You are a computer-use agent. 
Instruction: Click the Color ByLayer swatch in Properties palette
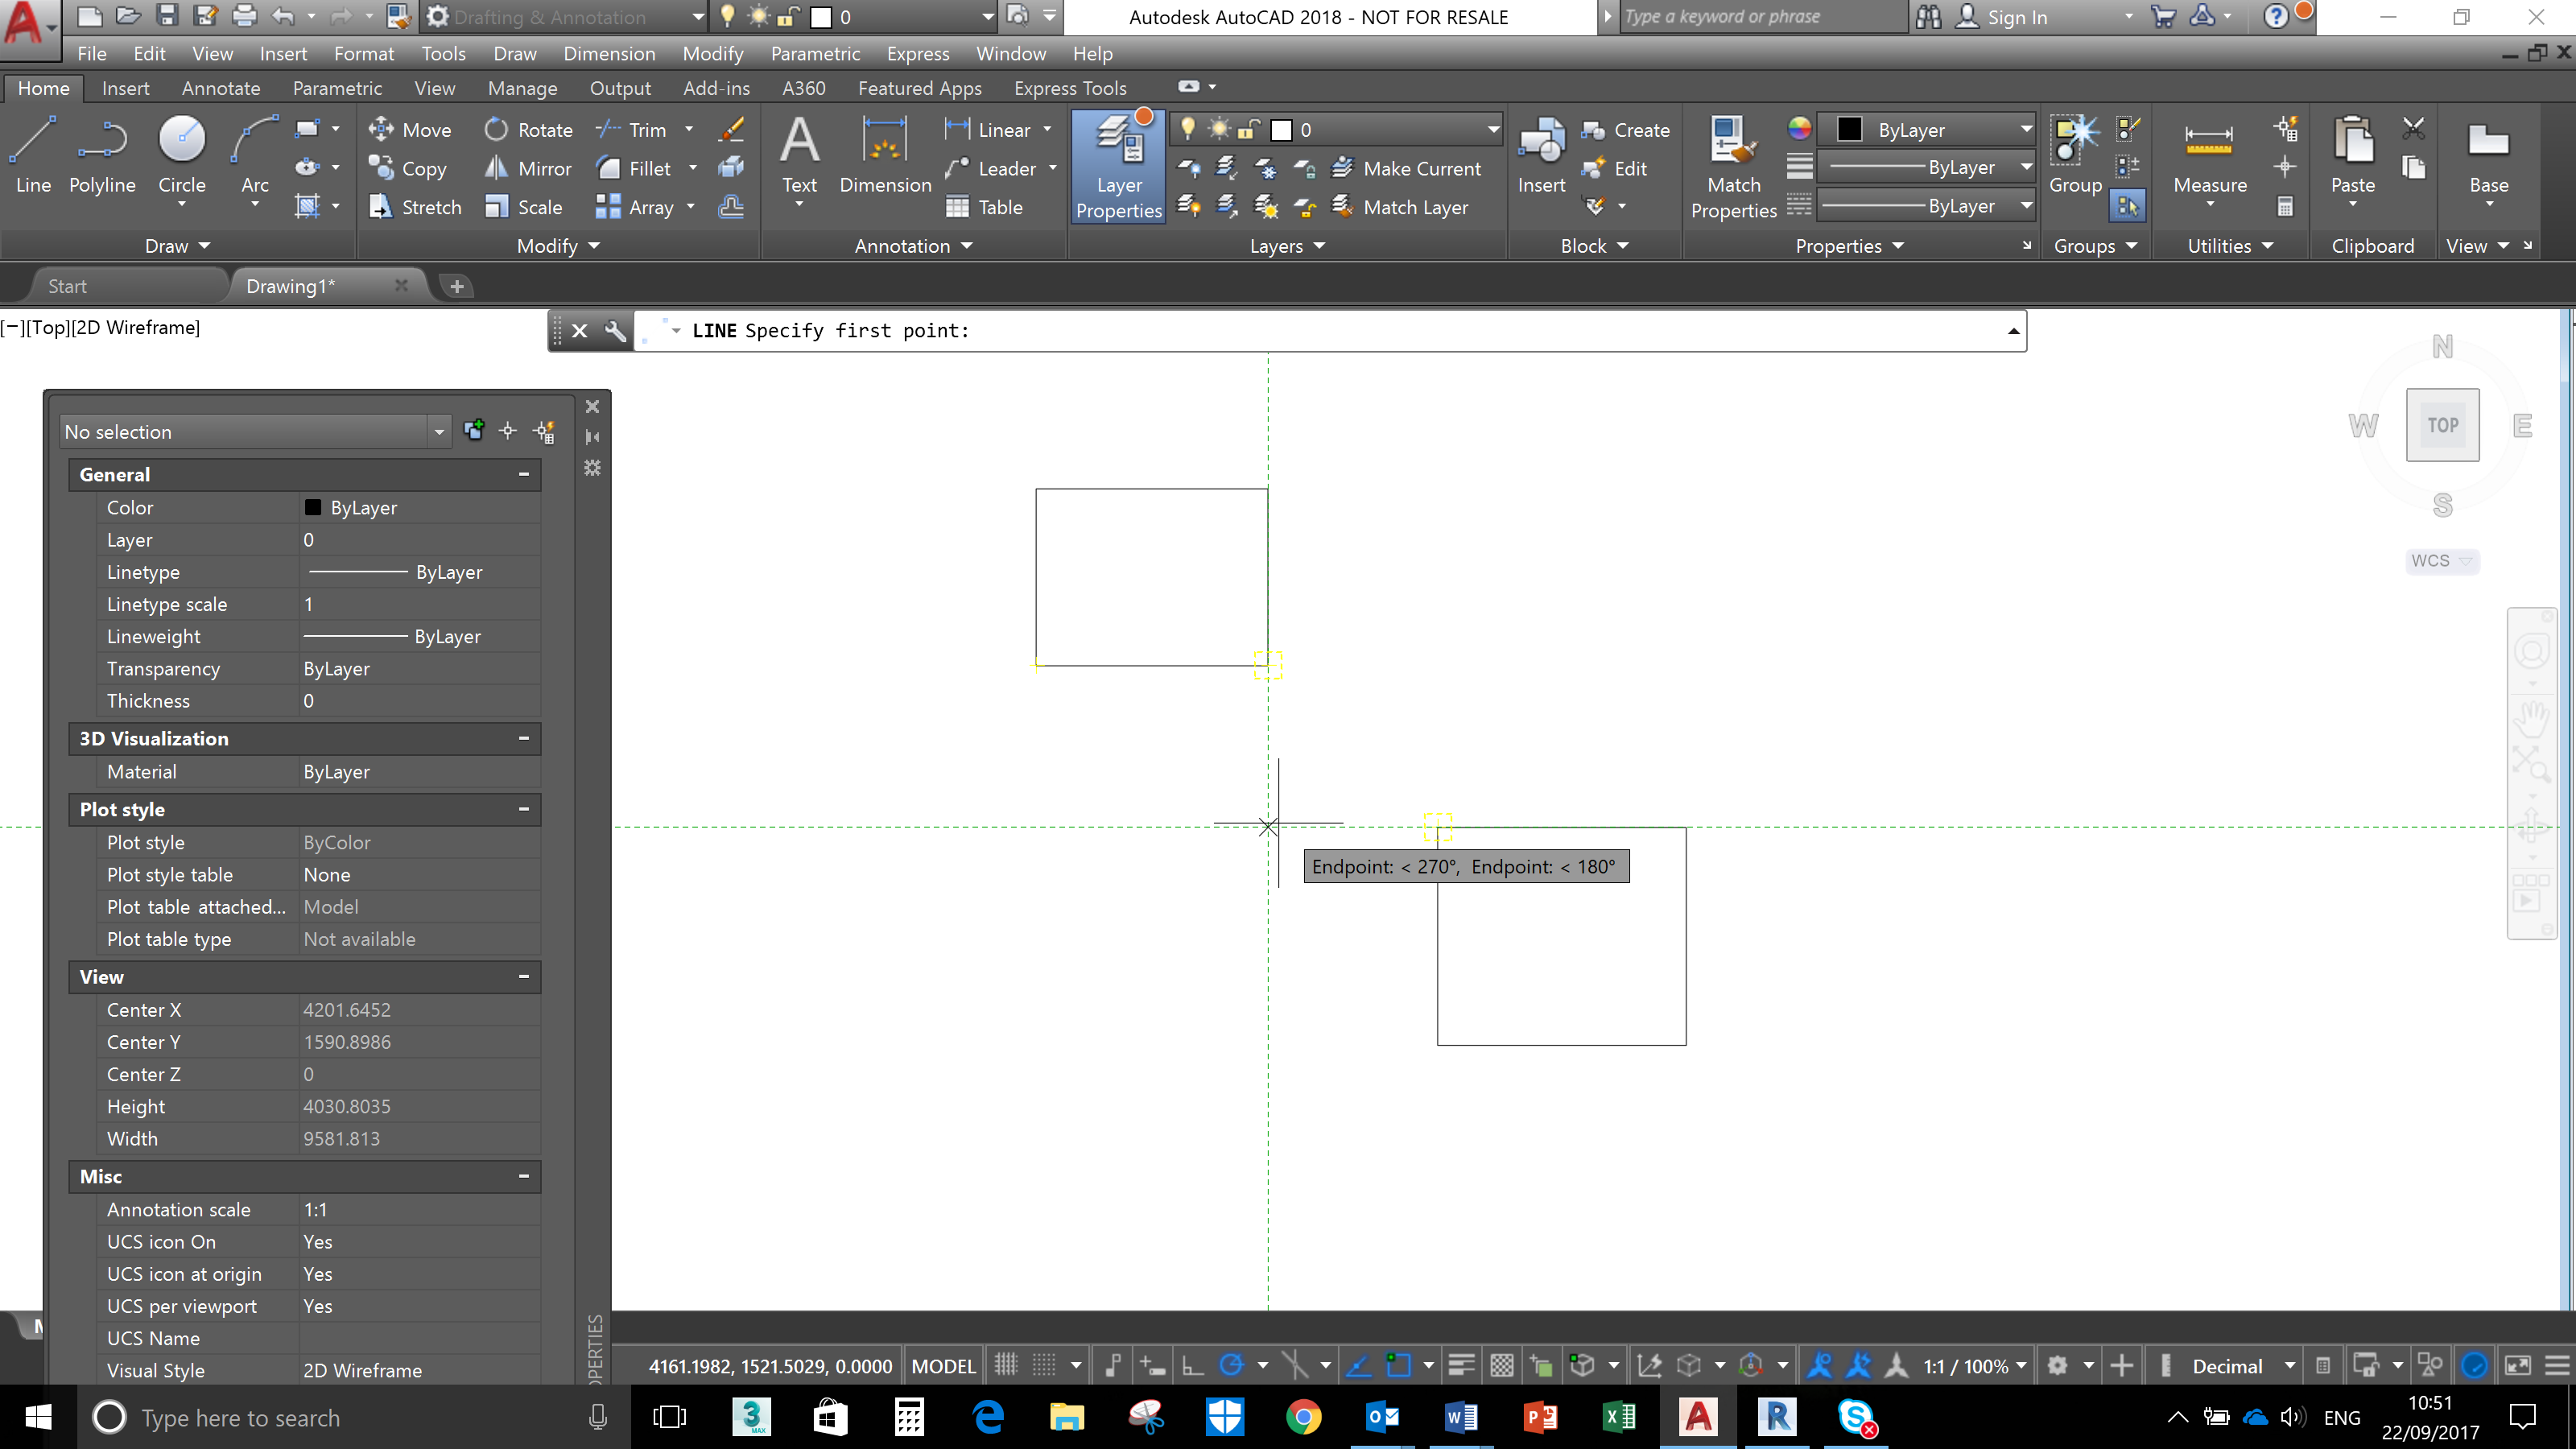[313, 507]
